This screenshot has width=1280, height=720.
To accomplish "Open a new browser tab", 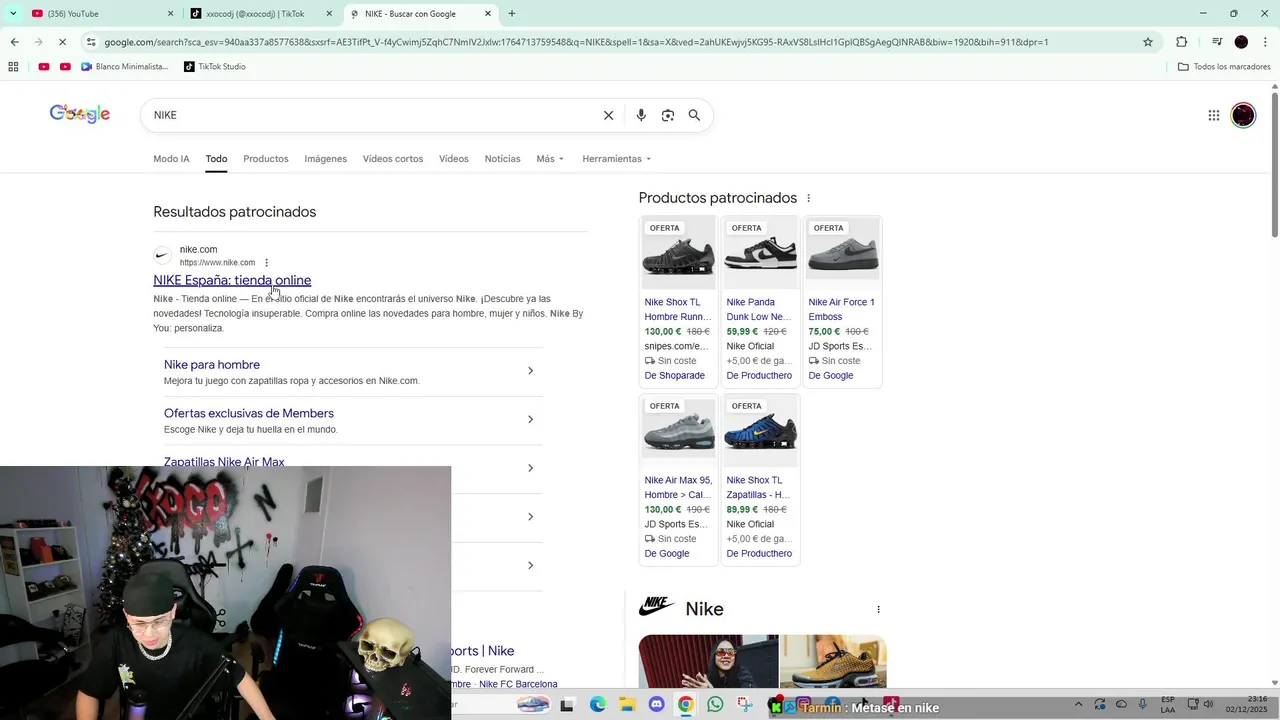I will click(512, 14).
